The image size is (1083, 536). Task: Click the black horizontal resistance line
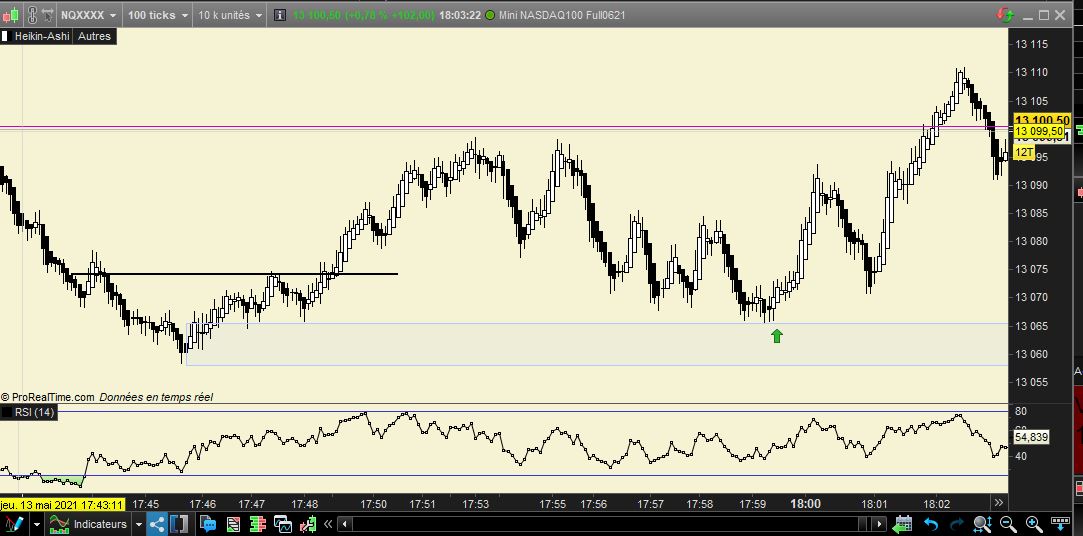[235, 274]
